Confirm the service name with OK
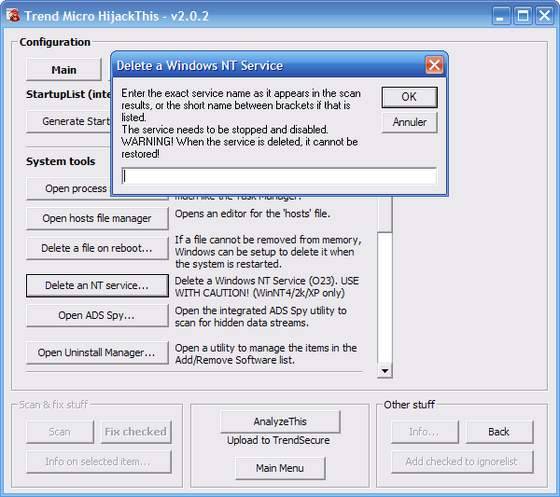This screenshot has height=497, width=560. 409,97
